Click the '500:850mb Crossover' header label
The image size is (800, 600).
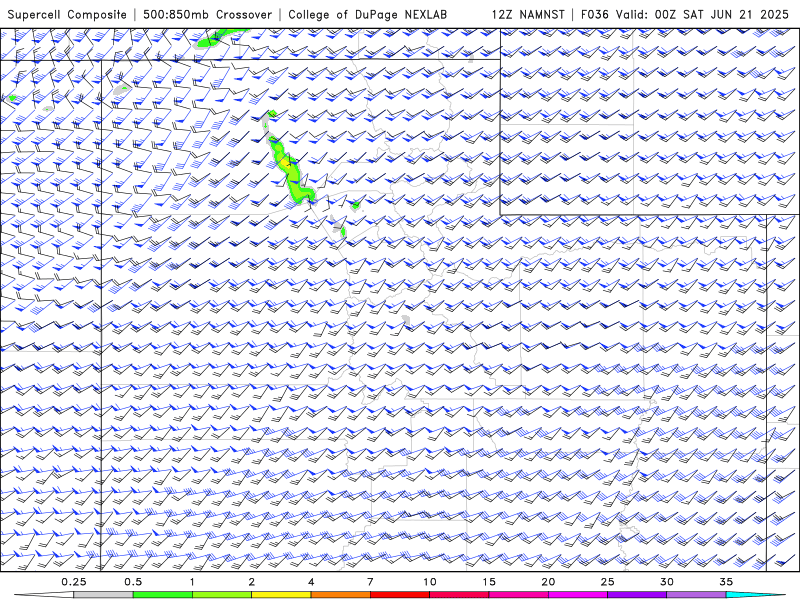click(x=208, y=15)
